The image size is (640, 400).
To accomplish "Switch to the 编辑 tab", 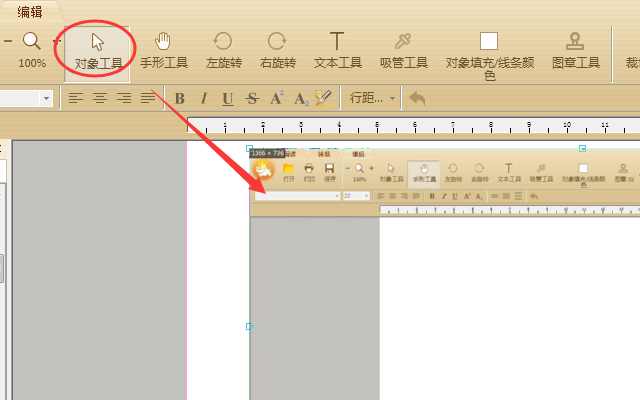I will 30,12.
